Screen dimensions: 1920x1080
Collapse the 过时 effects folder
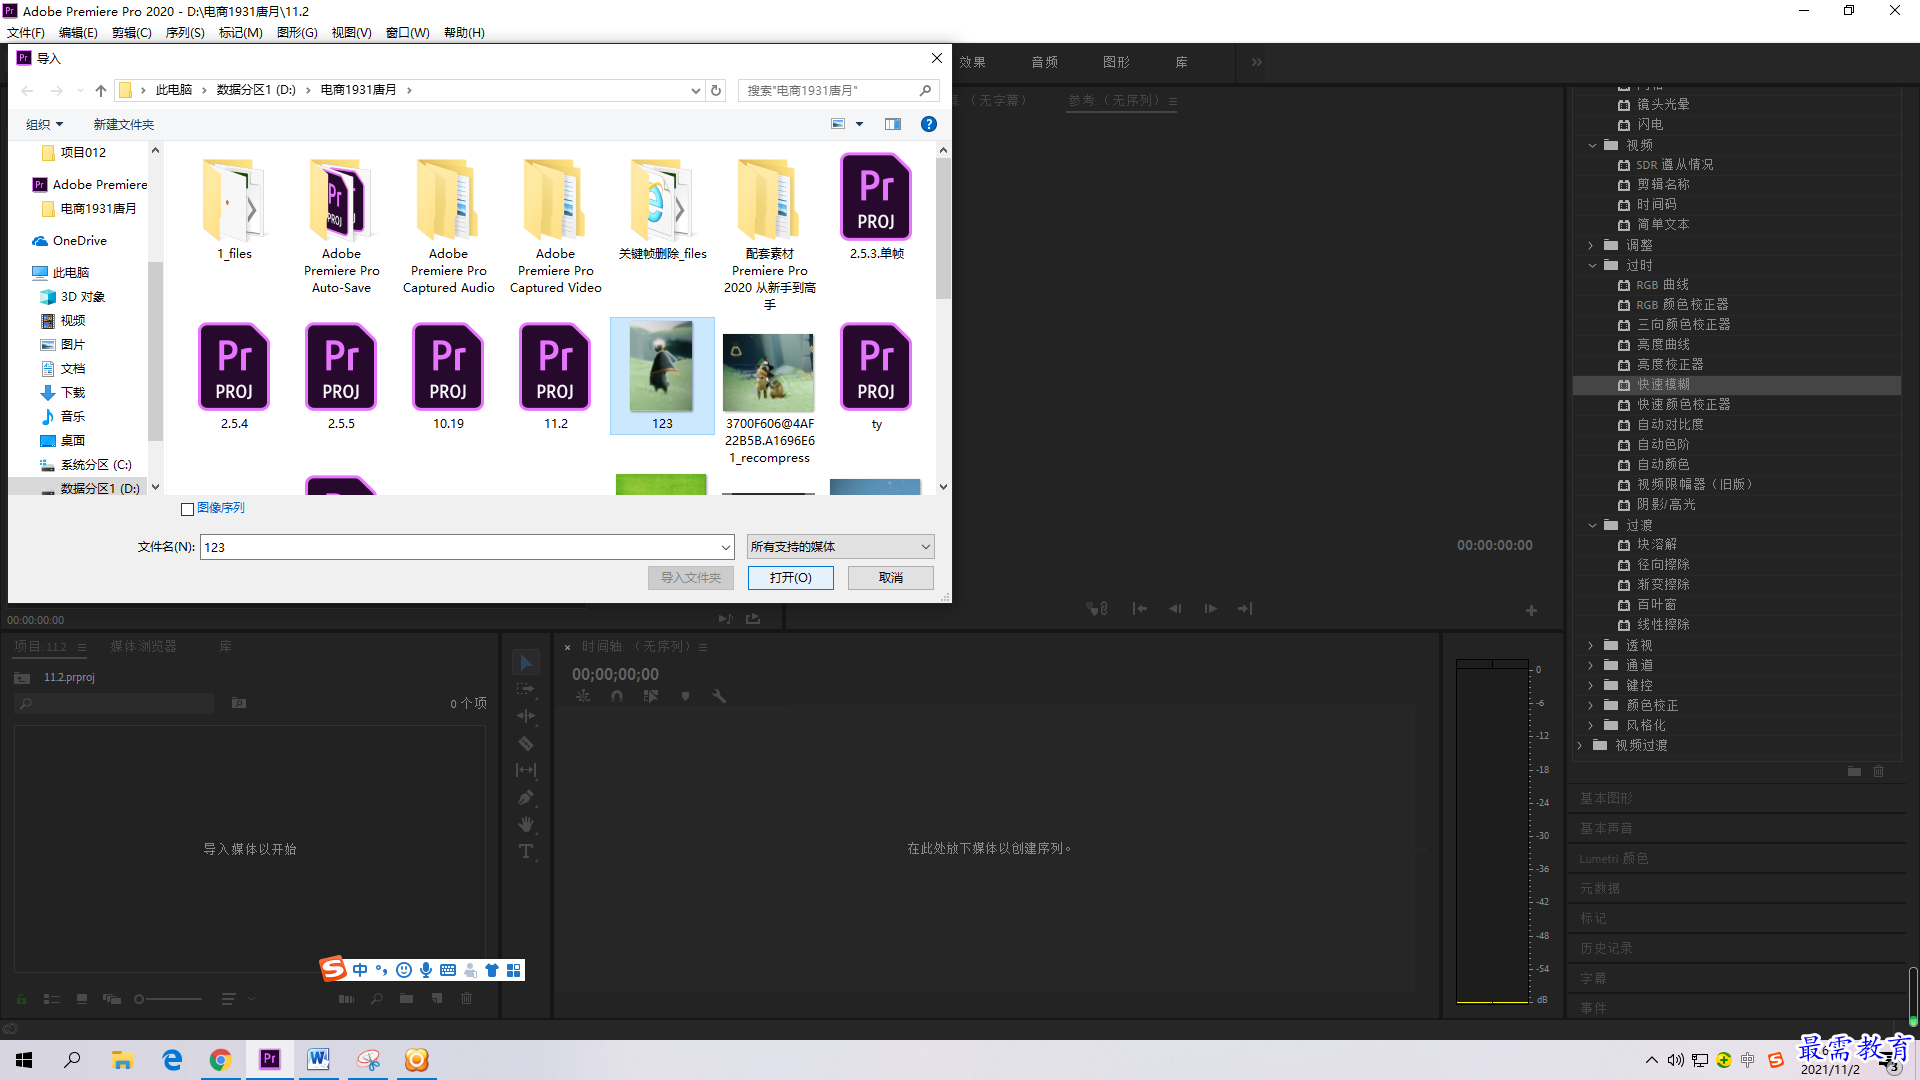(x=1593, y=265)
